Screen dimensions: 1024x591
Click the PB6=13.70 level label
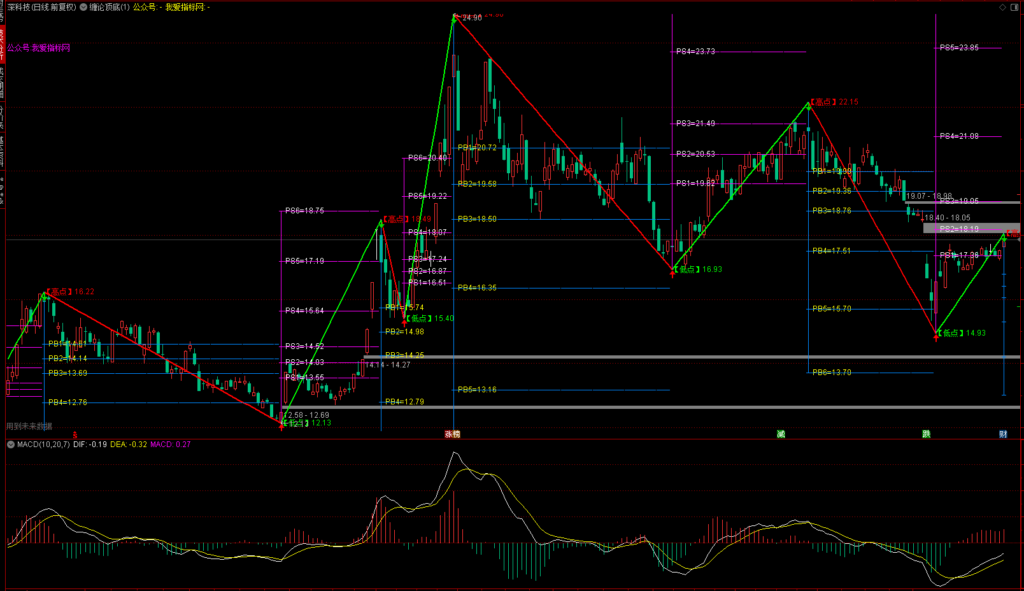click(x=832, y=373)
